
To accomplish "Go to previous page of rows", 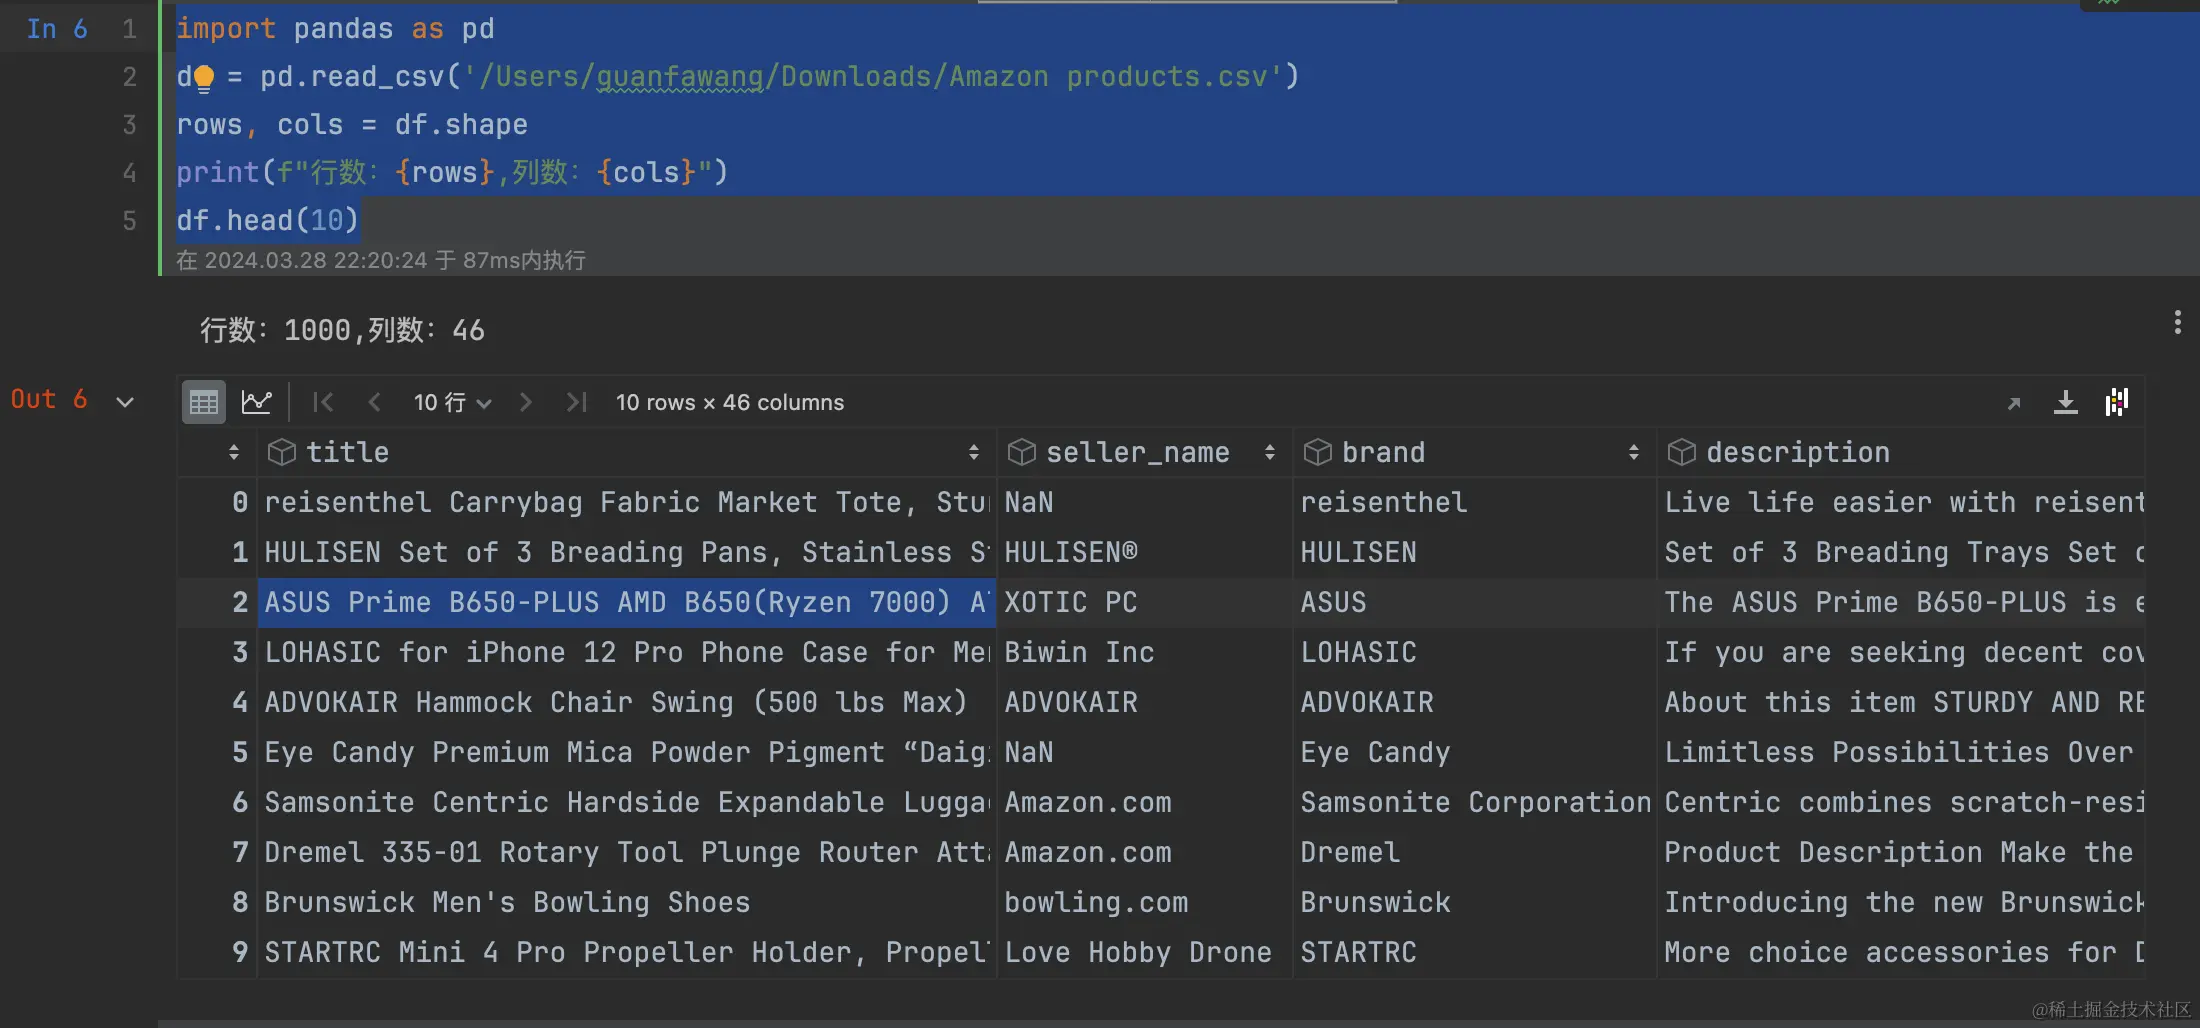I will [x=374, y=402].
